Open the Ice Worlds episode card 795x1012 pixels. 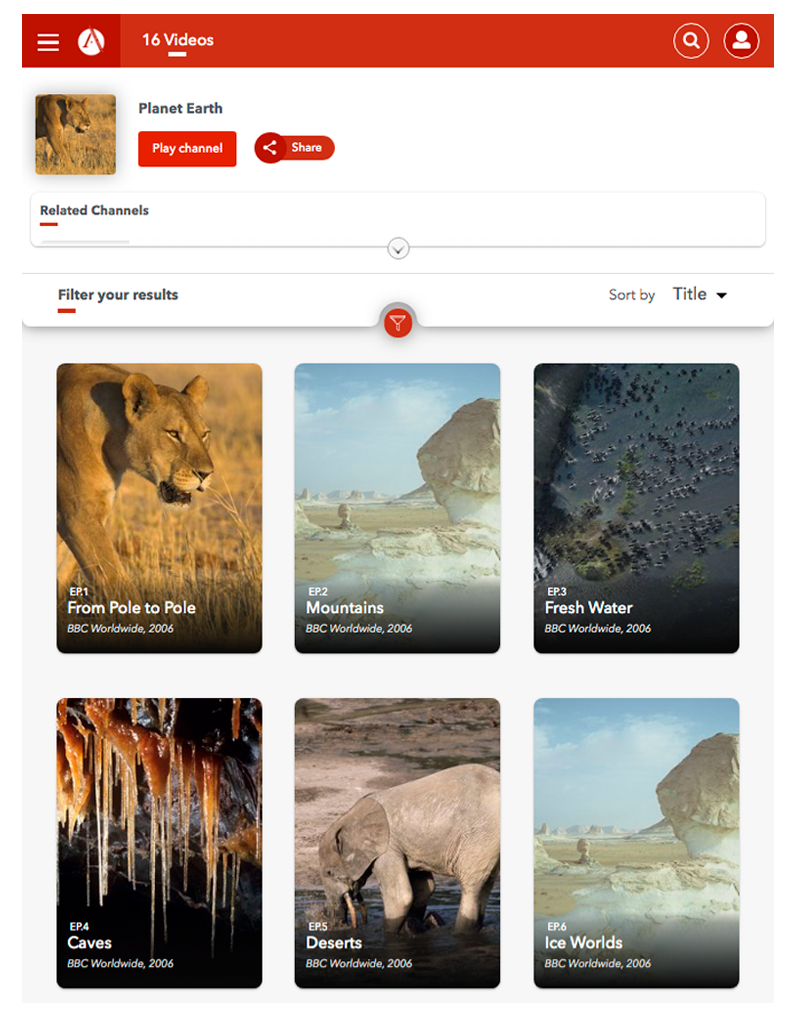tap(636, 842)
